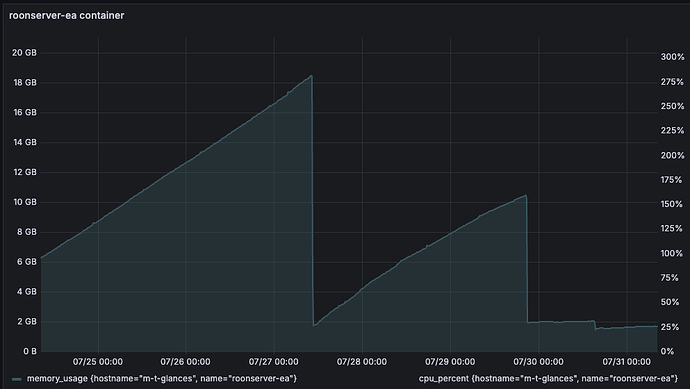
Task: Click the lowest point after the first memory drop
Action: coord(314,325)
